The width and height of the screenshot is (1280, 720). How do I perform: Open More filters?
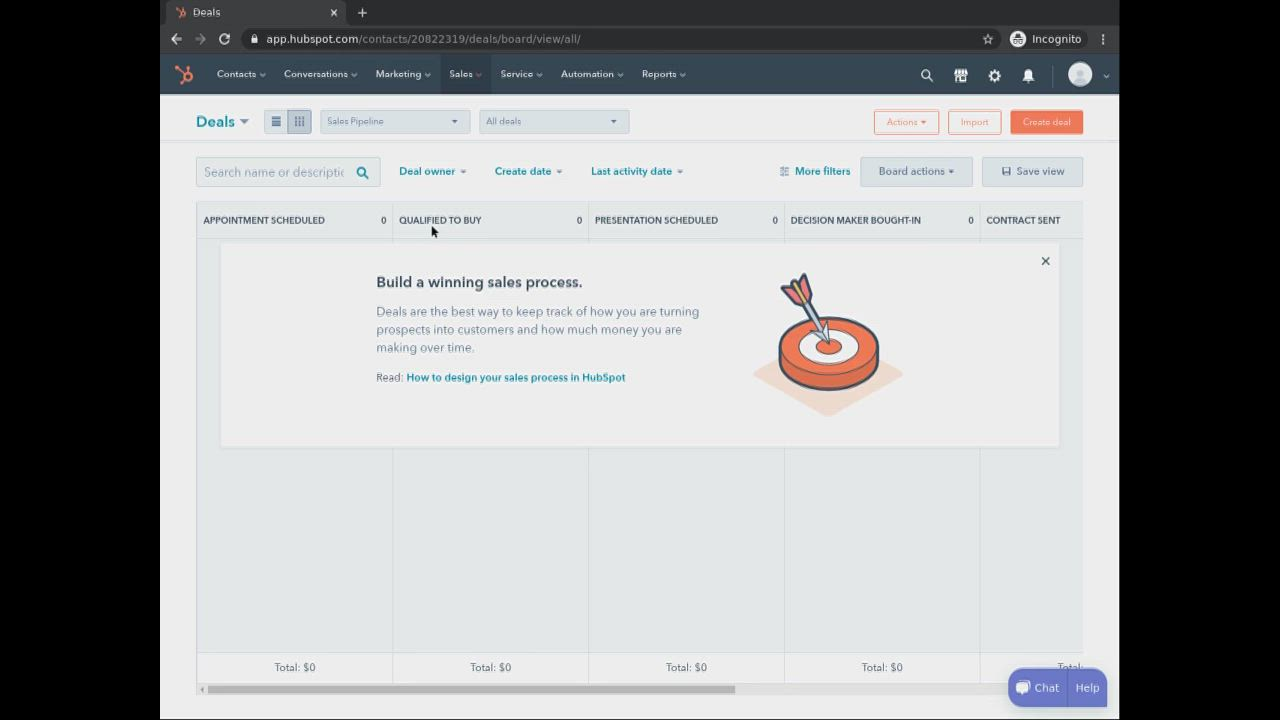(815, 171)
